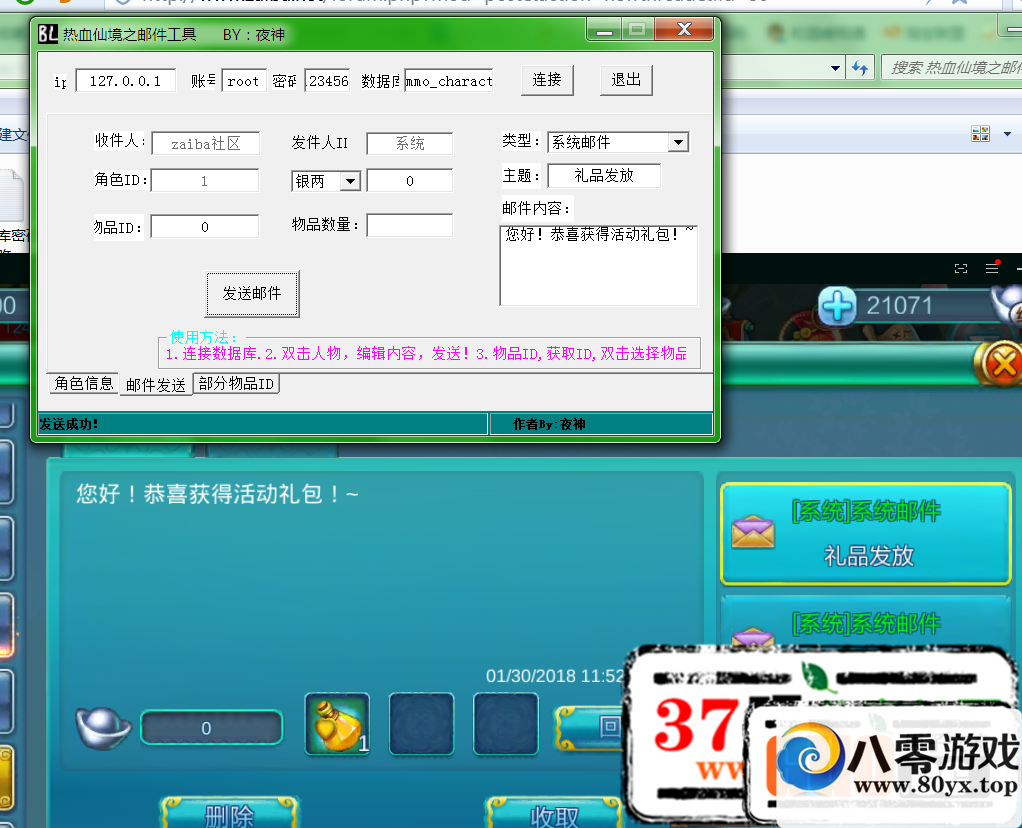Click the 邮件内容 message text area
1022x828 pixels.
click(598, 265)
